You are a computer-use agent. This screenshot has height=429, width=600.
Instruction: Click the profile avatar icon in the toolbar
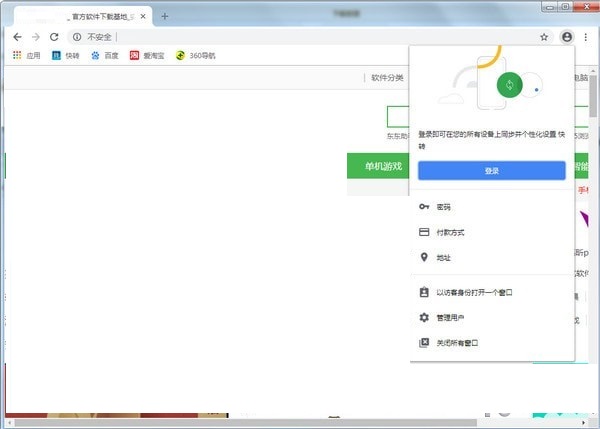point(567,37)
